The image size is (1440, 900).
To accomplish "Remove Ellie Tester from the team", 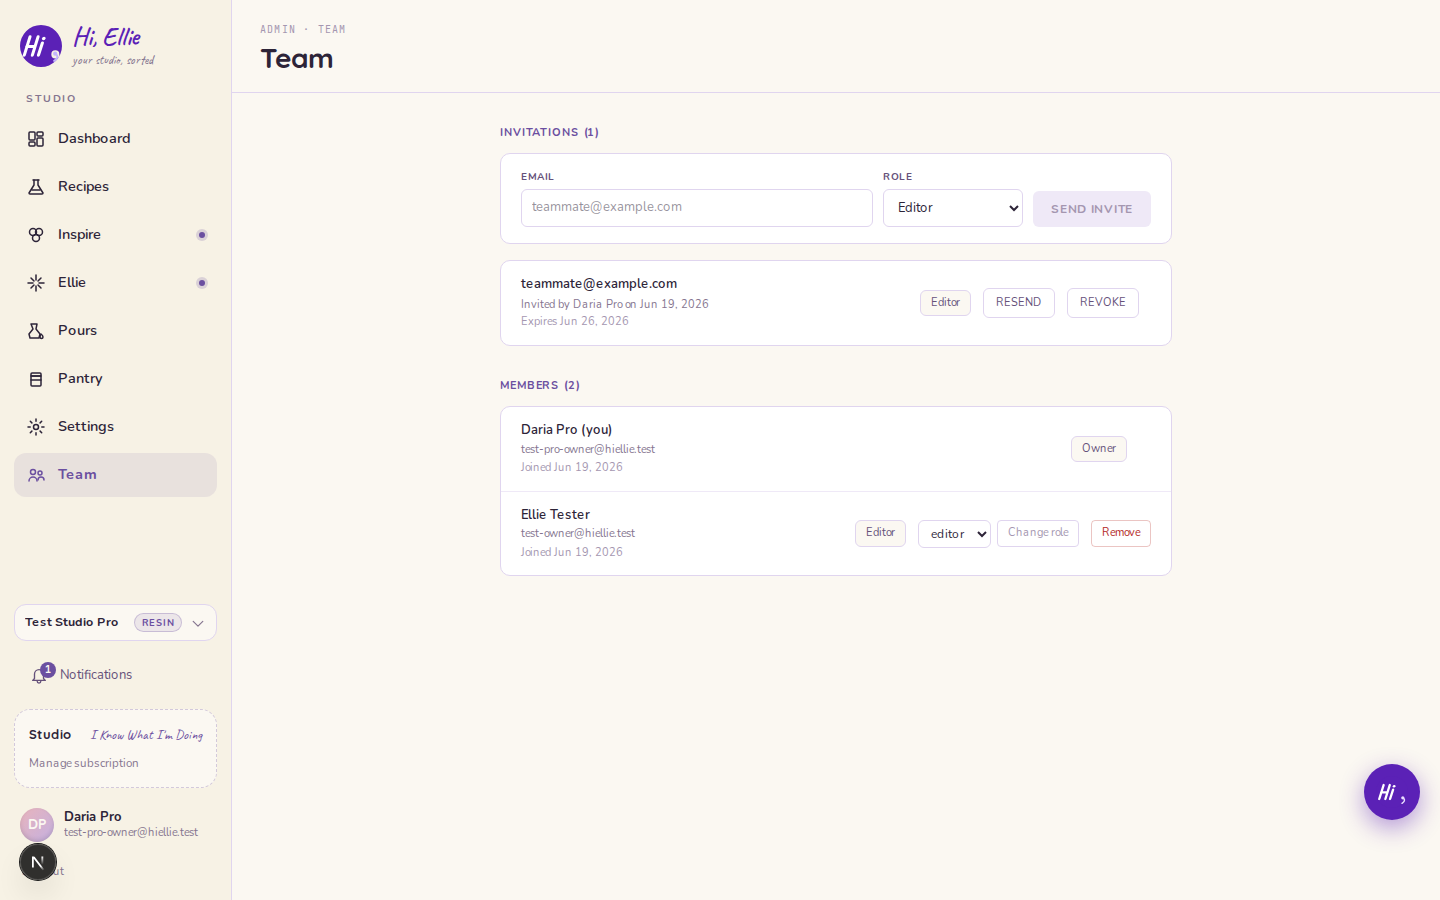I will click(1121, 533).
